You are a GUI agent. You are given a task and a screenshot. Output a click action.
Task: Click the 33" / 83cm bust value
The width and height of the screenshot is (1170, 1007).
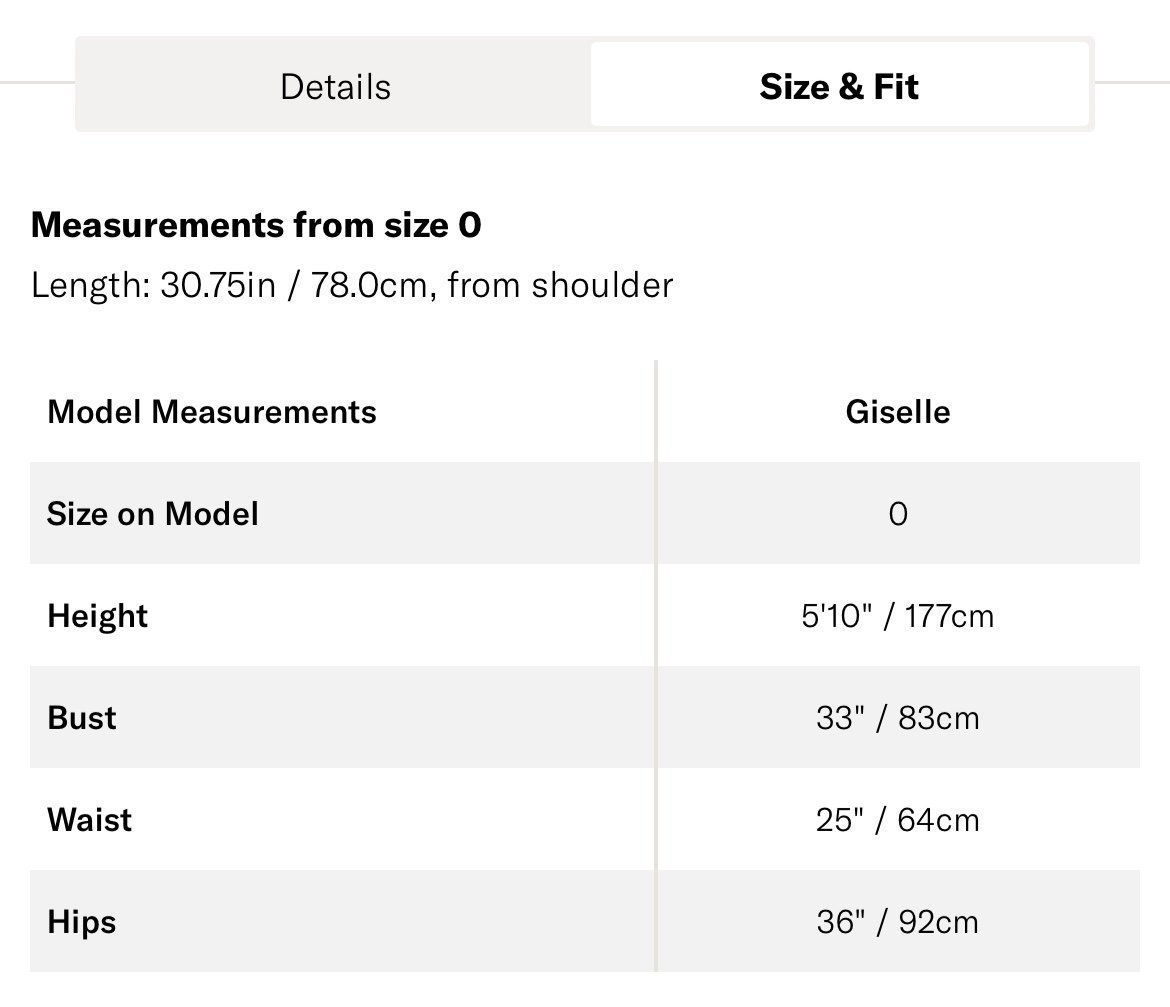[898, 718]
